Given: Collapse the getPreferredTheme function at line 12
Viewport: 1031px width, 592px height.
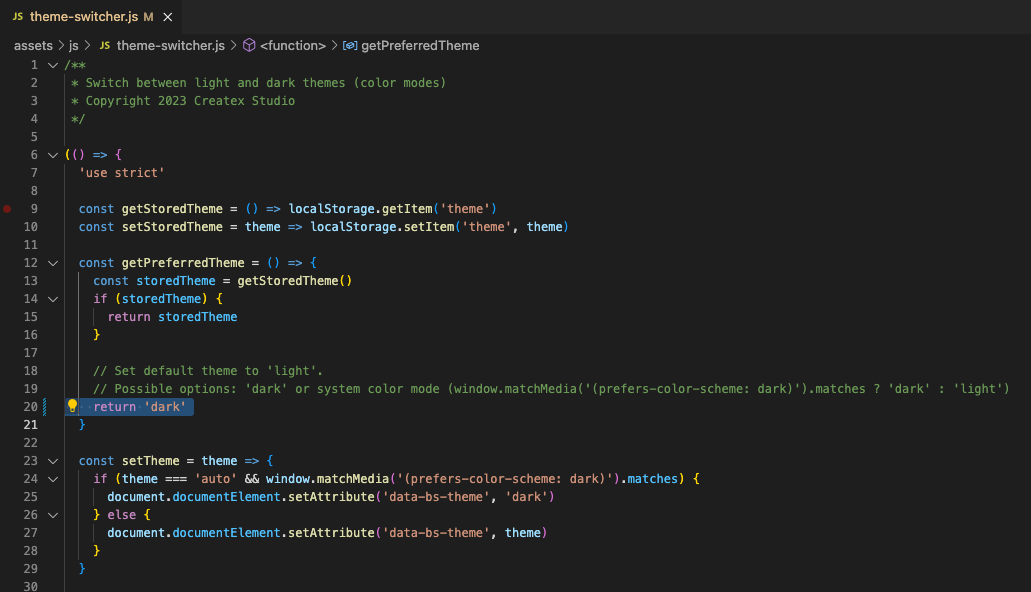Looking at the screenshot, I should pyautogui.click(x=52, y=262).
